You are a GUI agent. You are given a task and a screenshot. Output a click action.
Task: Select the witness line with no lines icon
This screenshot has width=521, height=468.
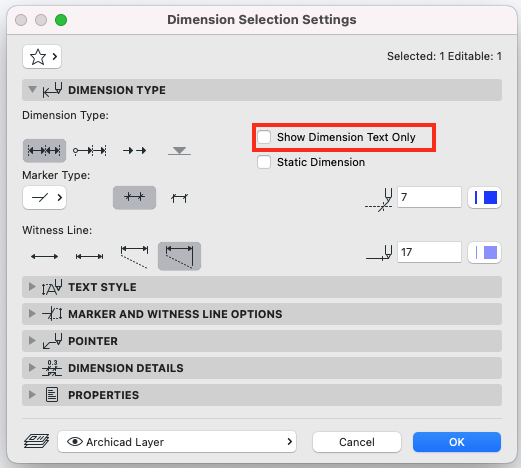click(x=44, y=256)
